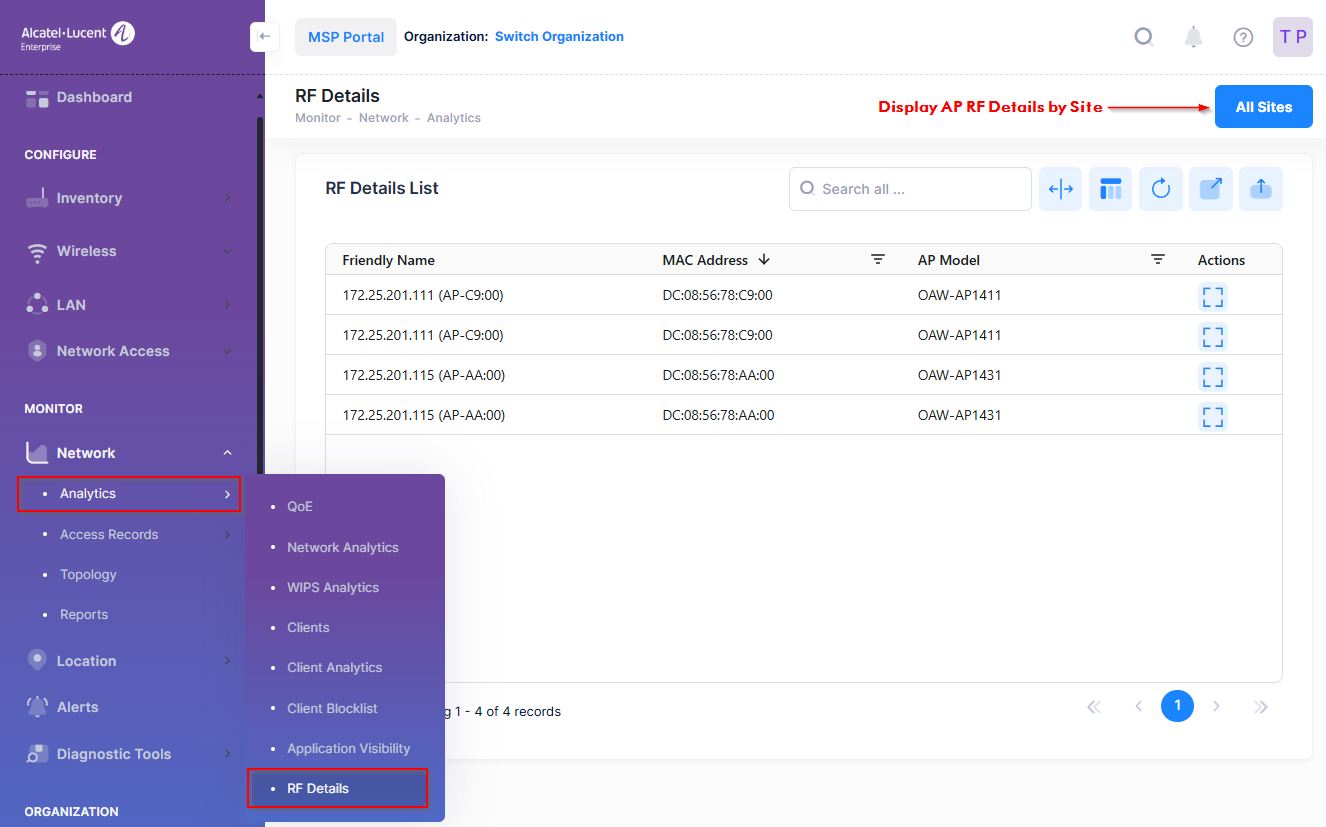Refresh the RF Details list
Screen dimensions: 1326x827
point(1160,189)
